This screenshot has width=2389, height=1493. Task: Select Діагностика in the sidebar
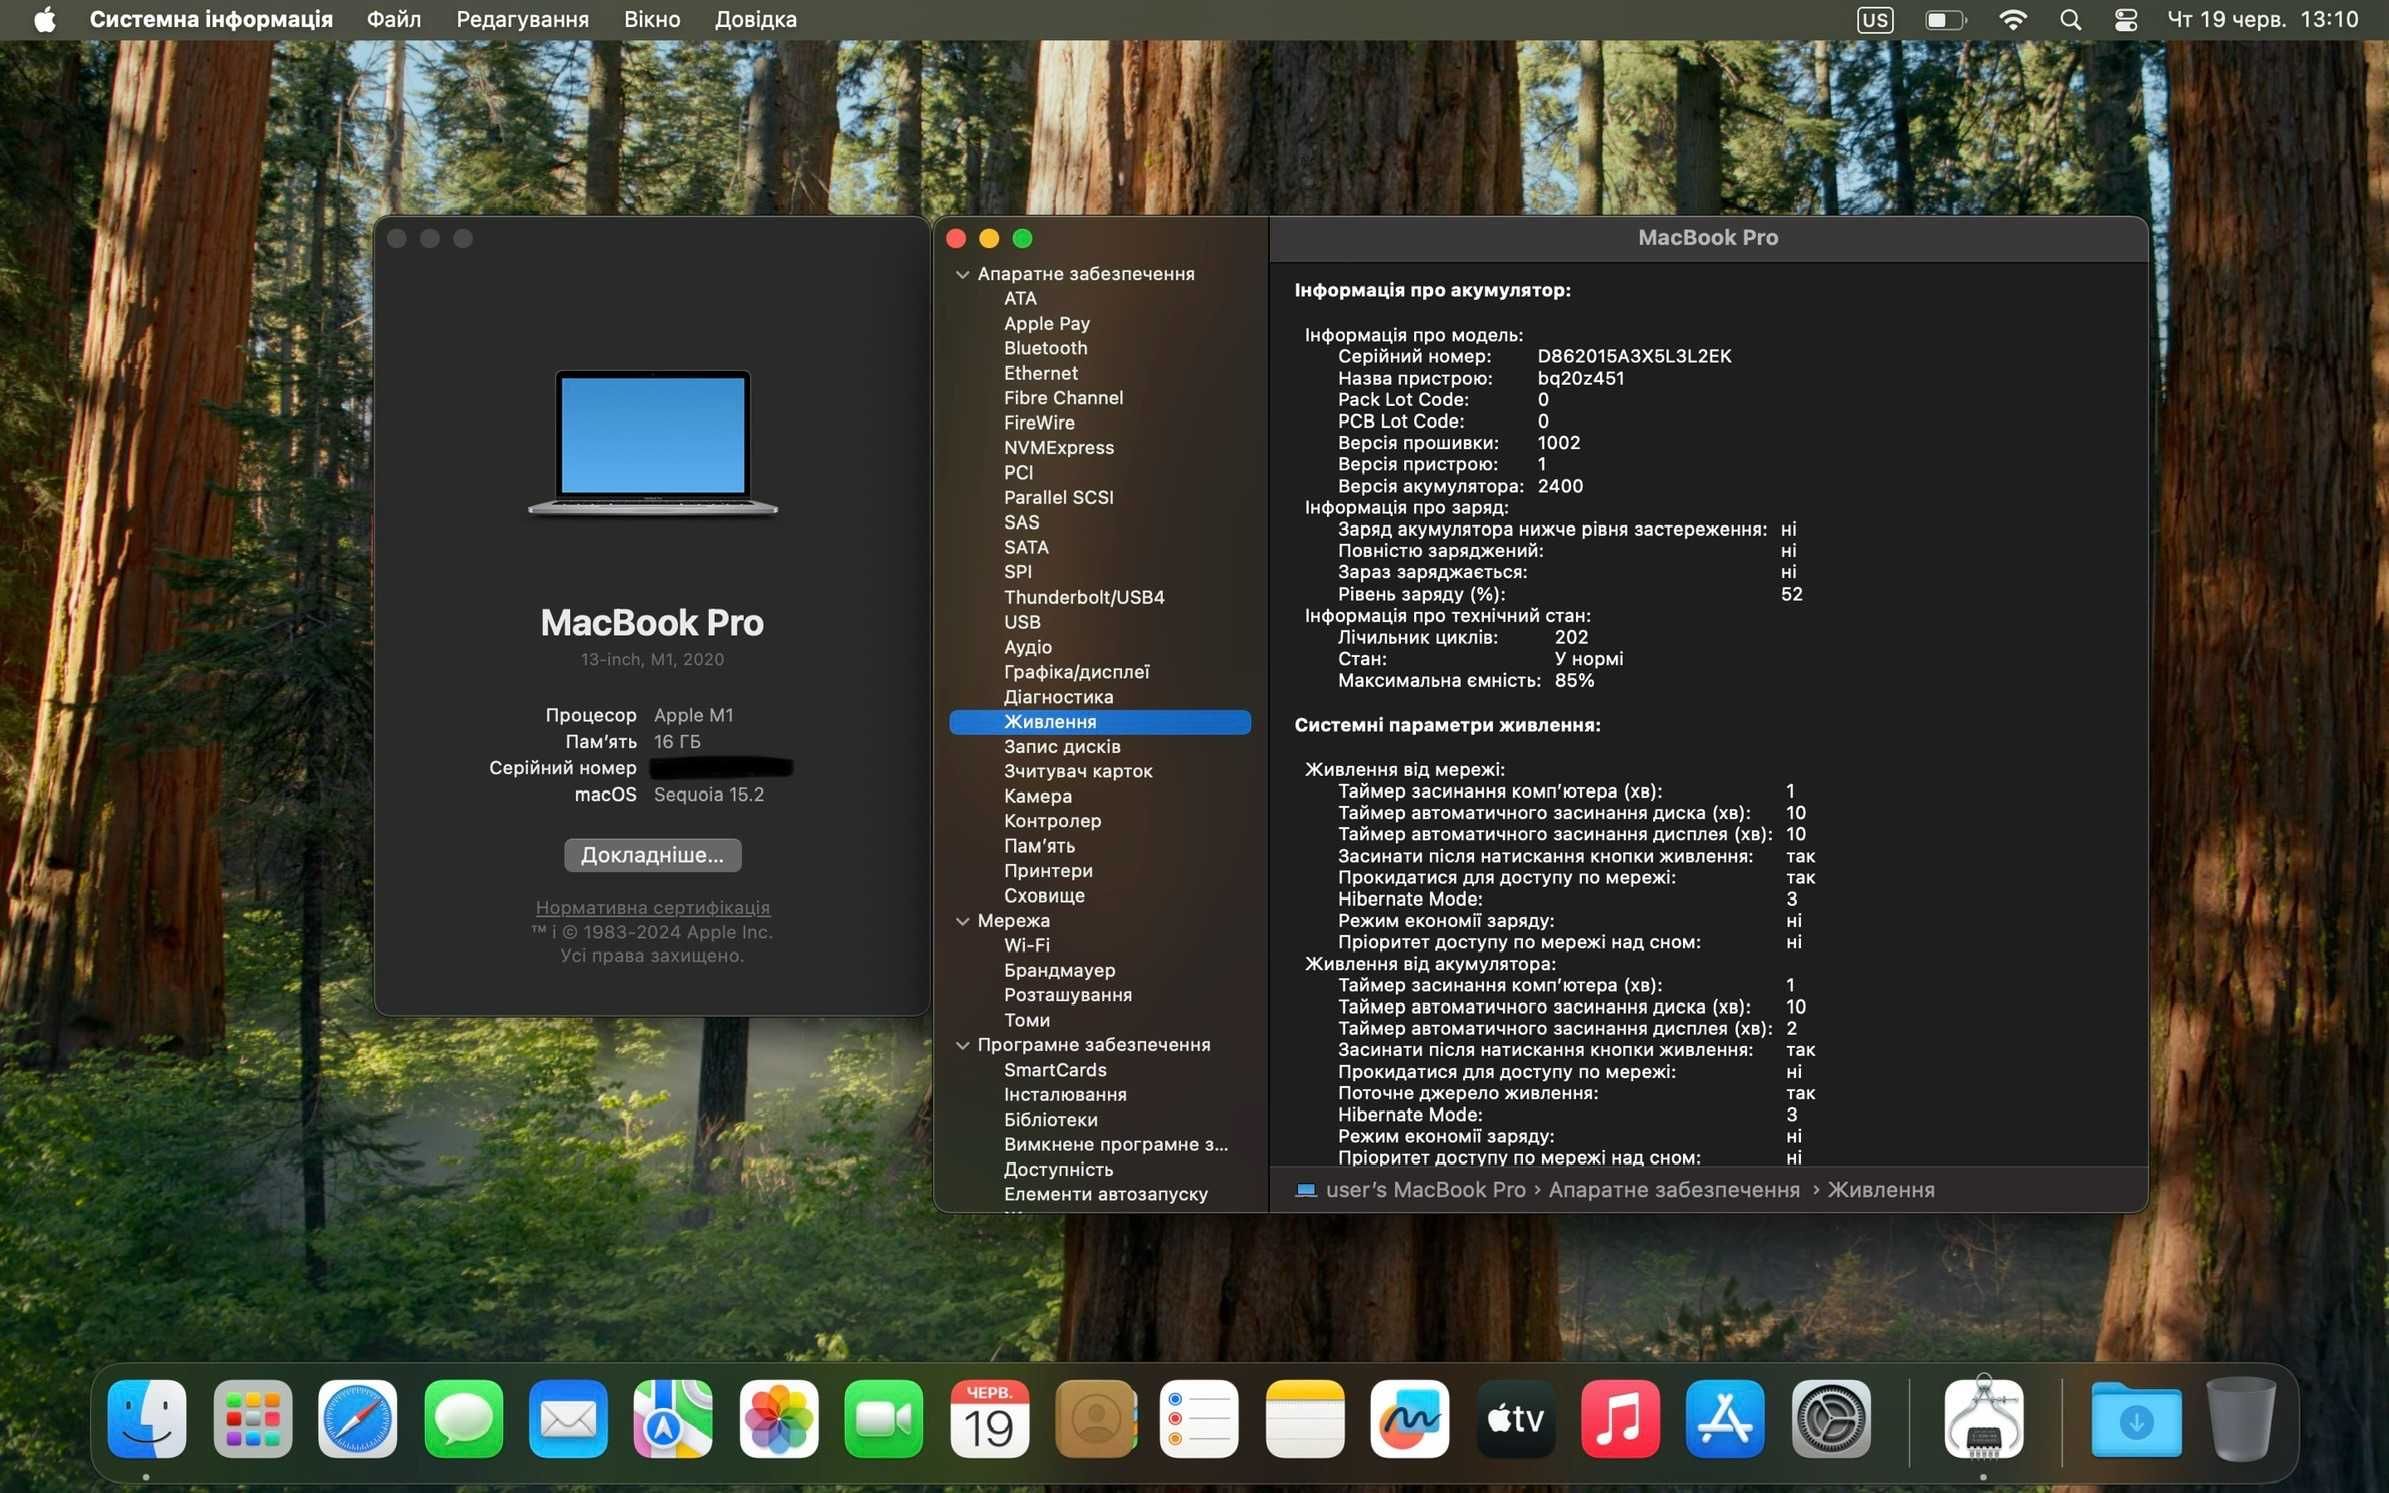(1058, 697)
